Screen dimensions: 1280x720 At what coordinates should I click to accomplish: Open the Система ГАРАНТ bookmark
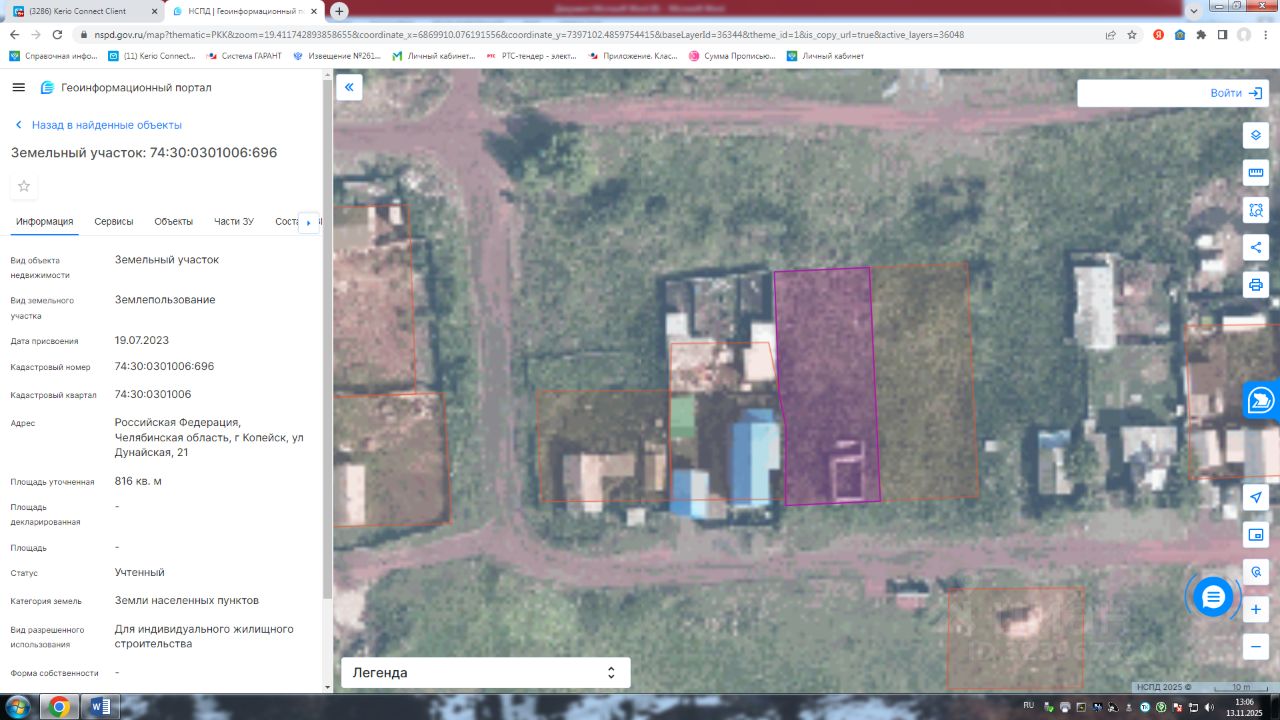tap(244, 56)
